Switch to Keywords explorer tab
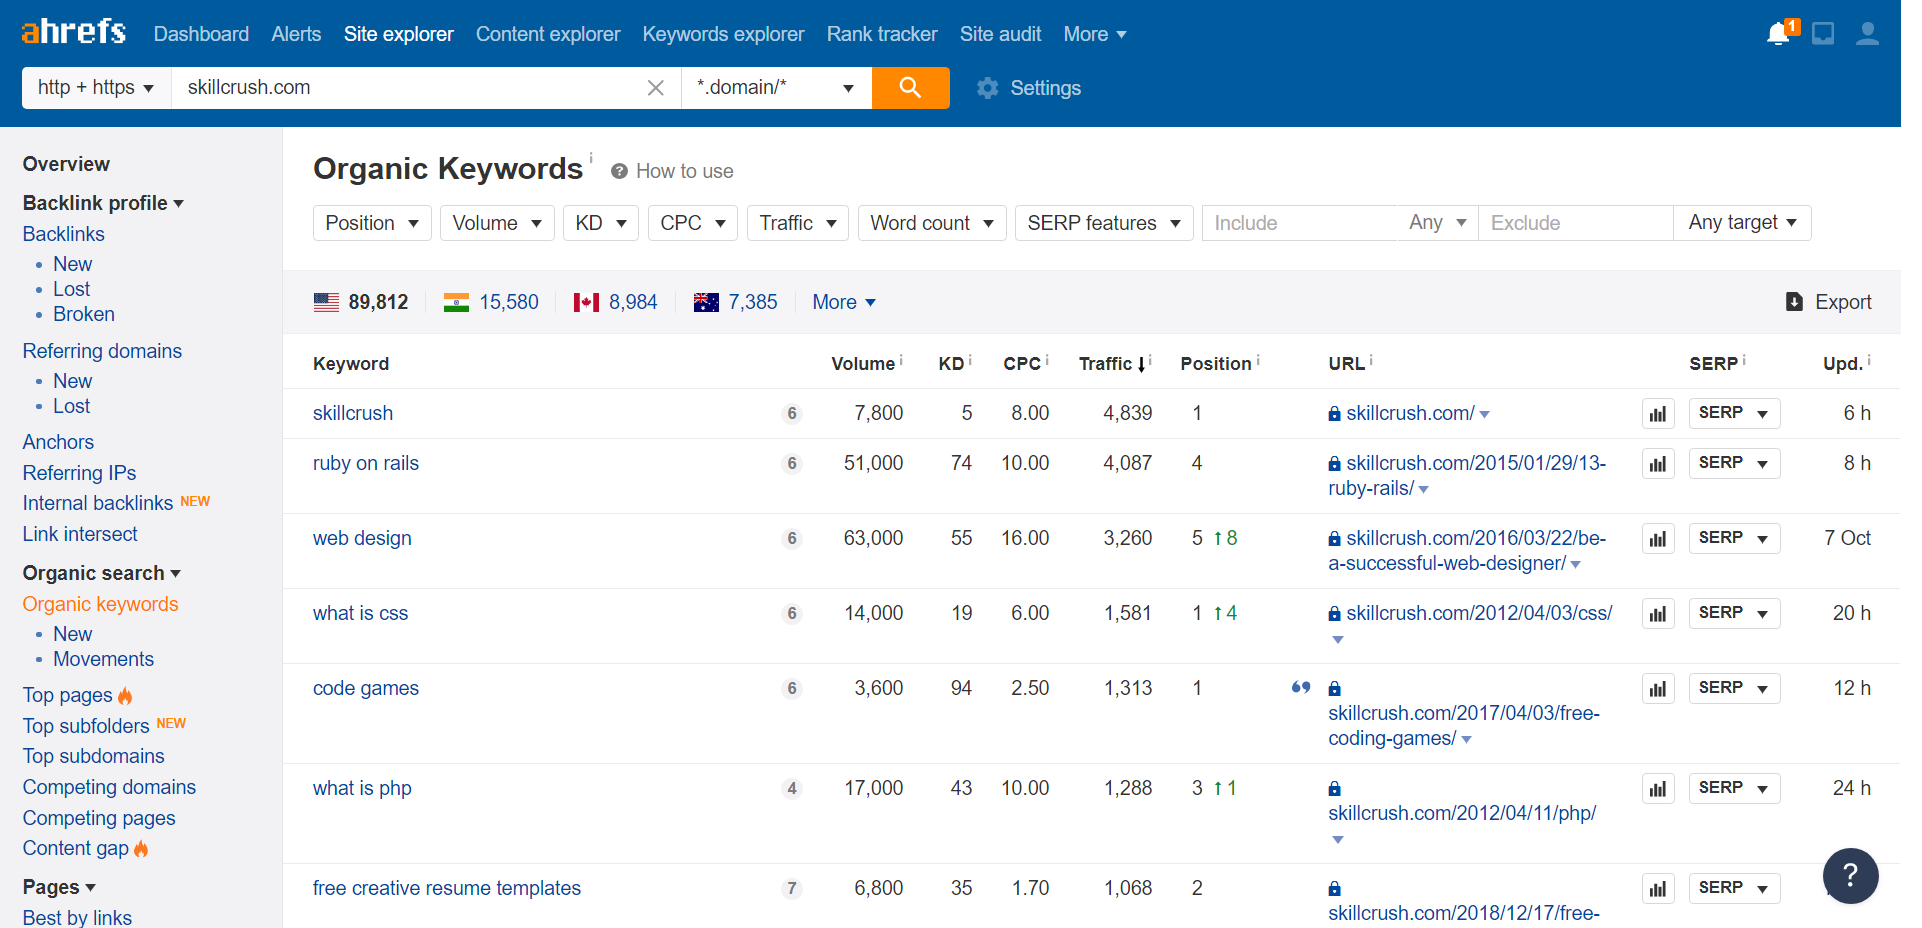The image size is (1922, 928). tap(723, 34)
